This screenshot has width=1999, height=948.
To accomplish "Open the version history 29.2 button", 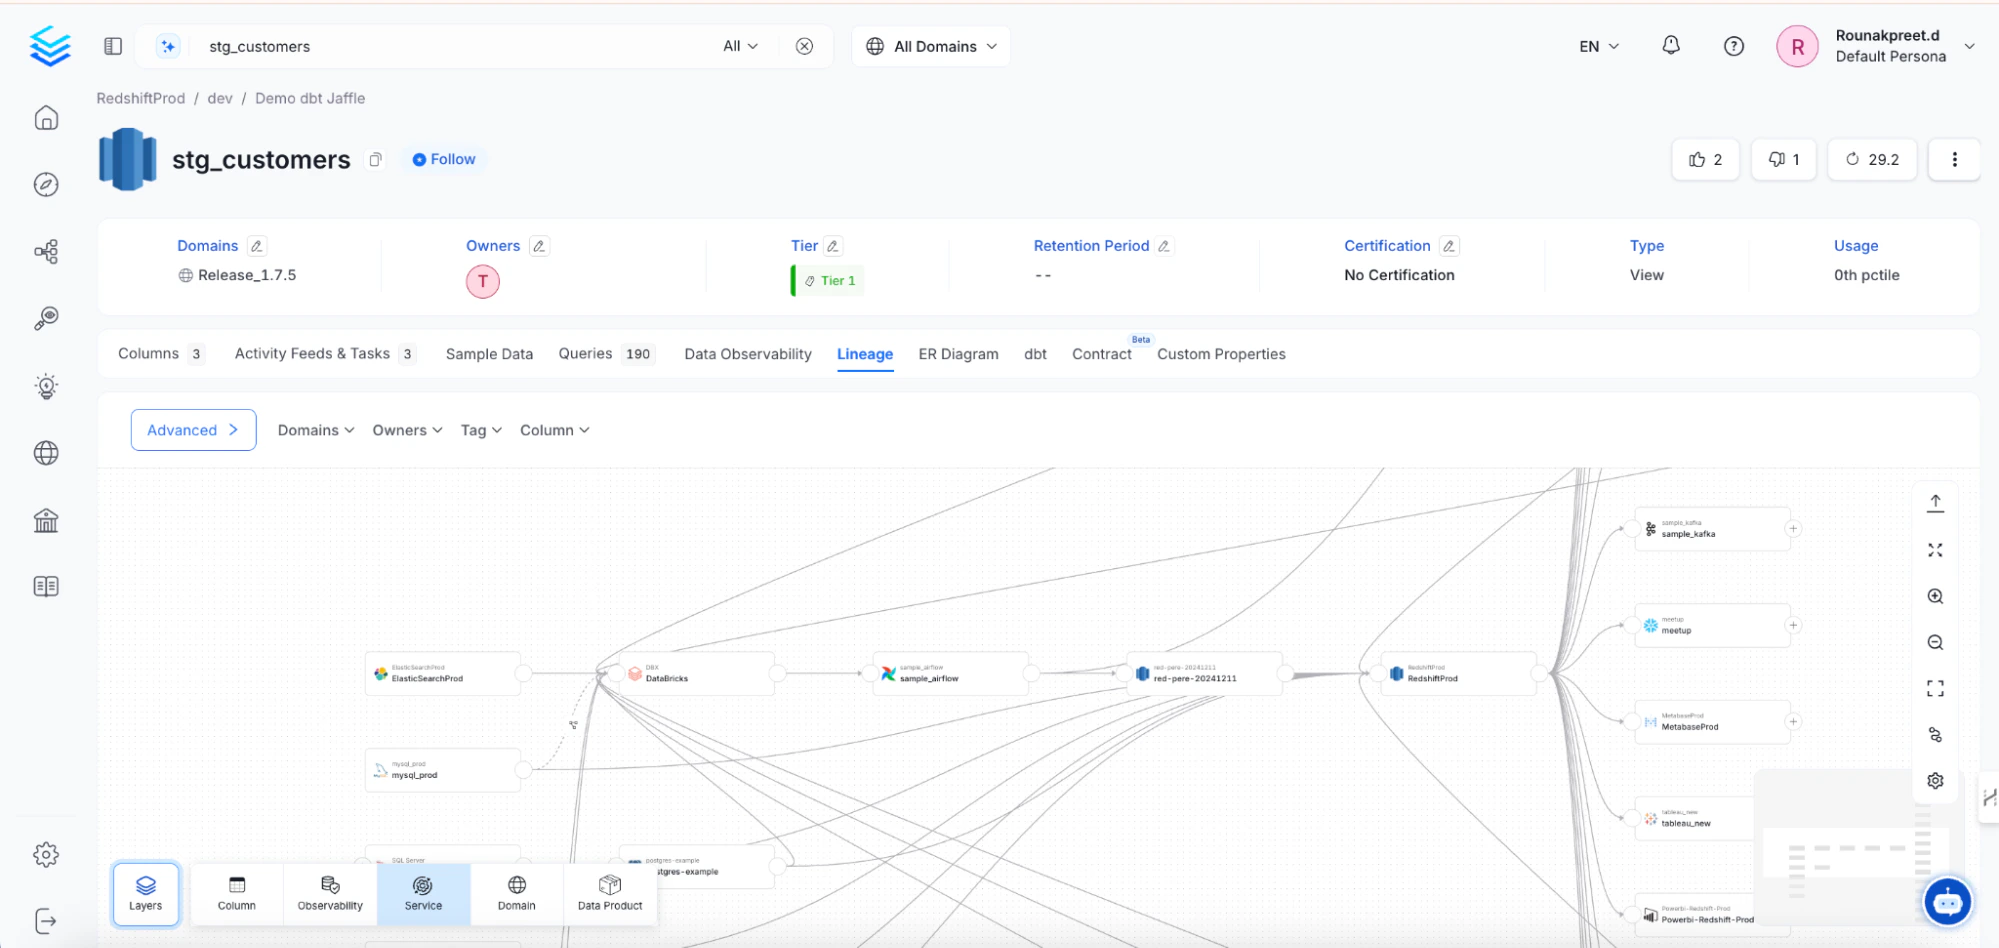I will point(1872,160).
